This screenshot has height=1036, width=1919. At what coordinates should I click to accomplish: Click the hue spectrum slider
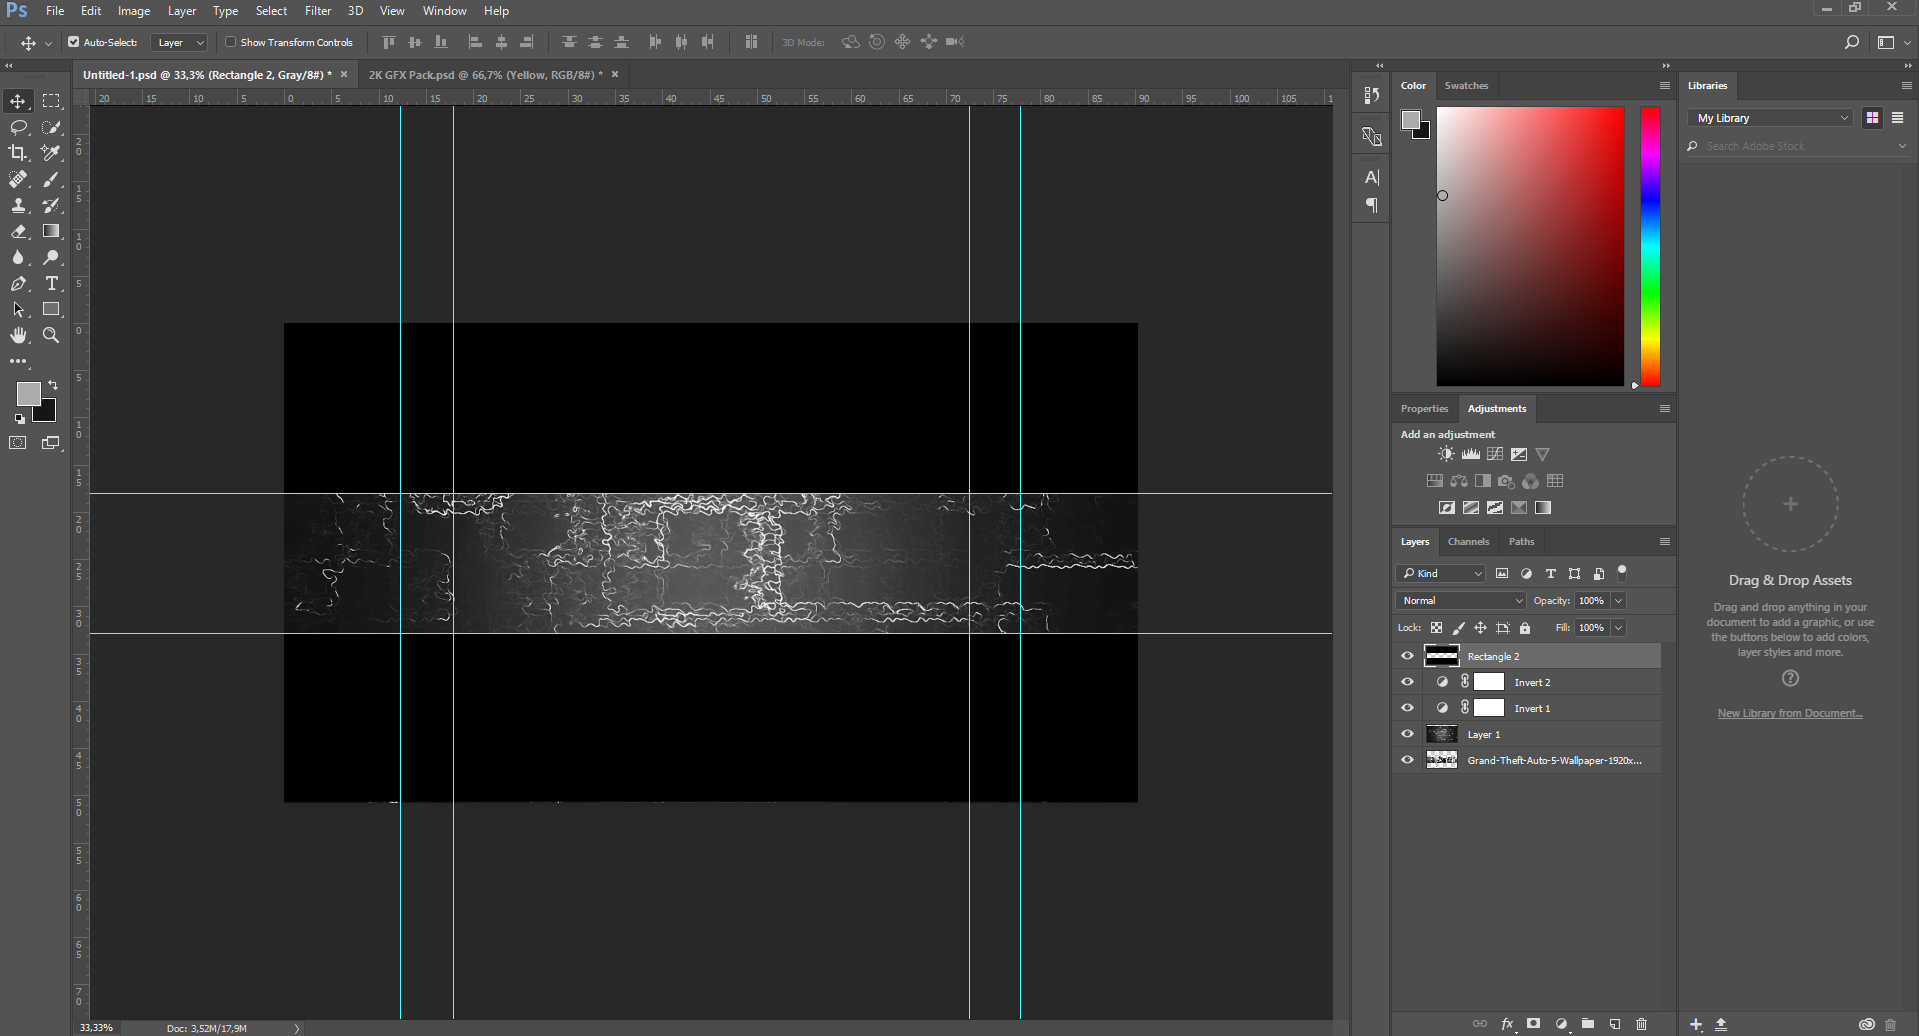point(1650,246)
